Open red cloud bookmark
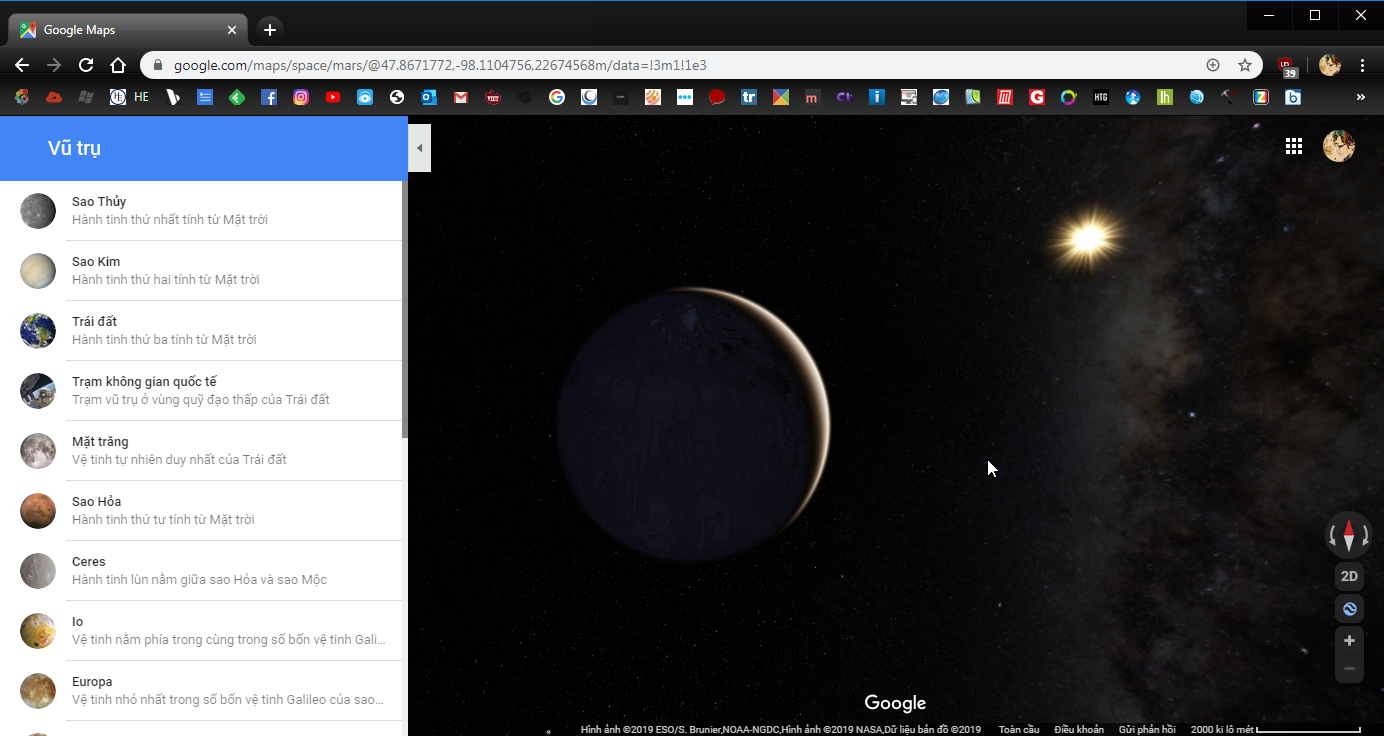Viewport: 1384px width, 736px height. [x=54, y=97]
